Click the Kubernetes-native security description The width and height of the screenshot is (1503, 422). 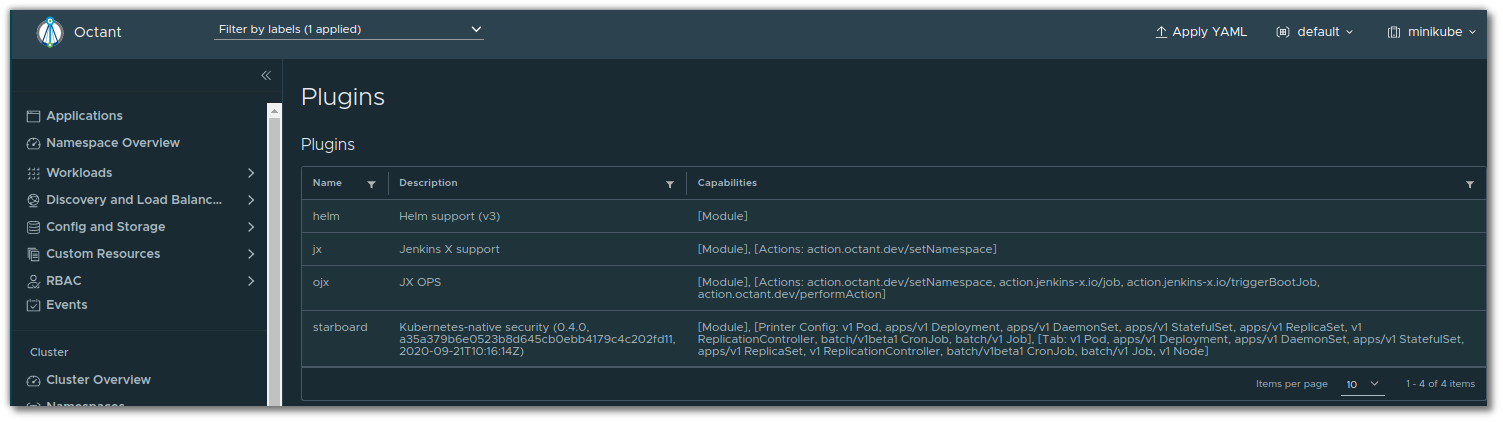(537, 339)
